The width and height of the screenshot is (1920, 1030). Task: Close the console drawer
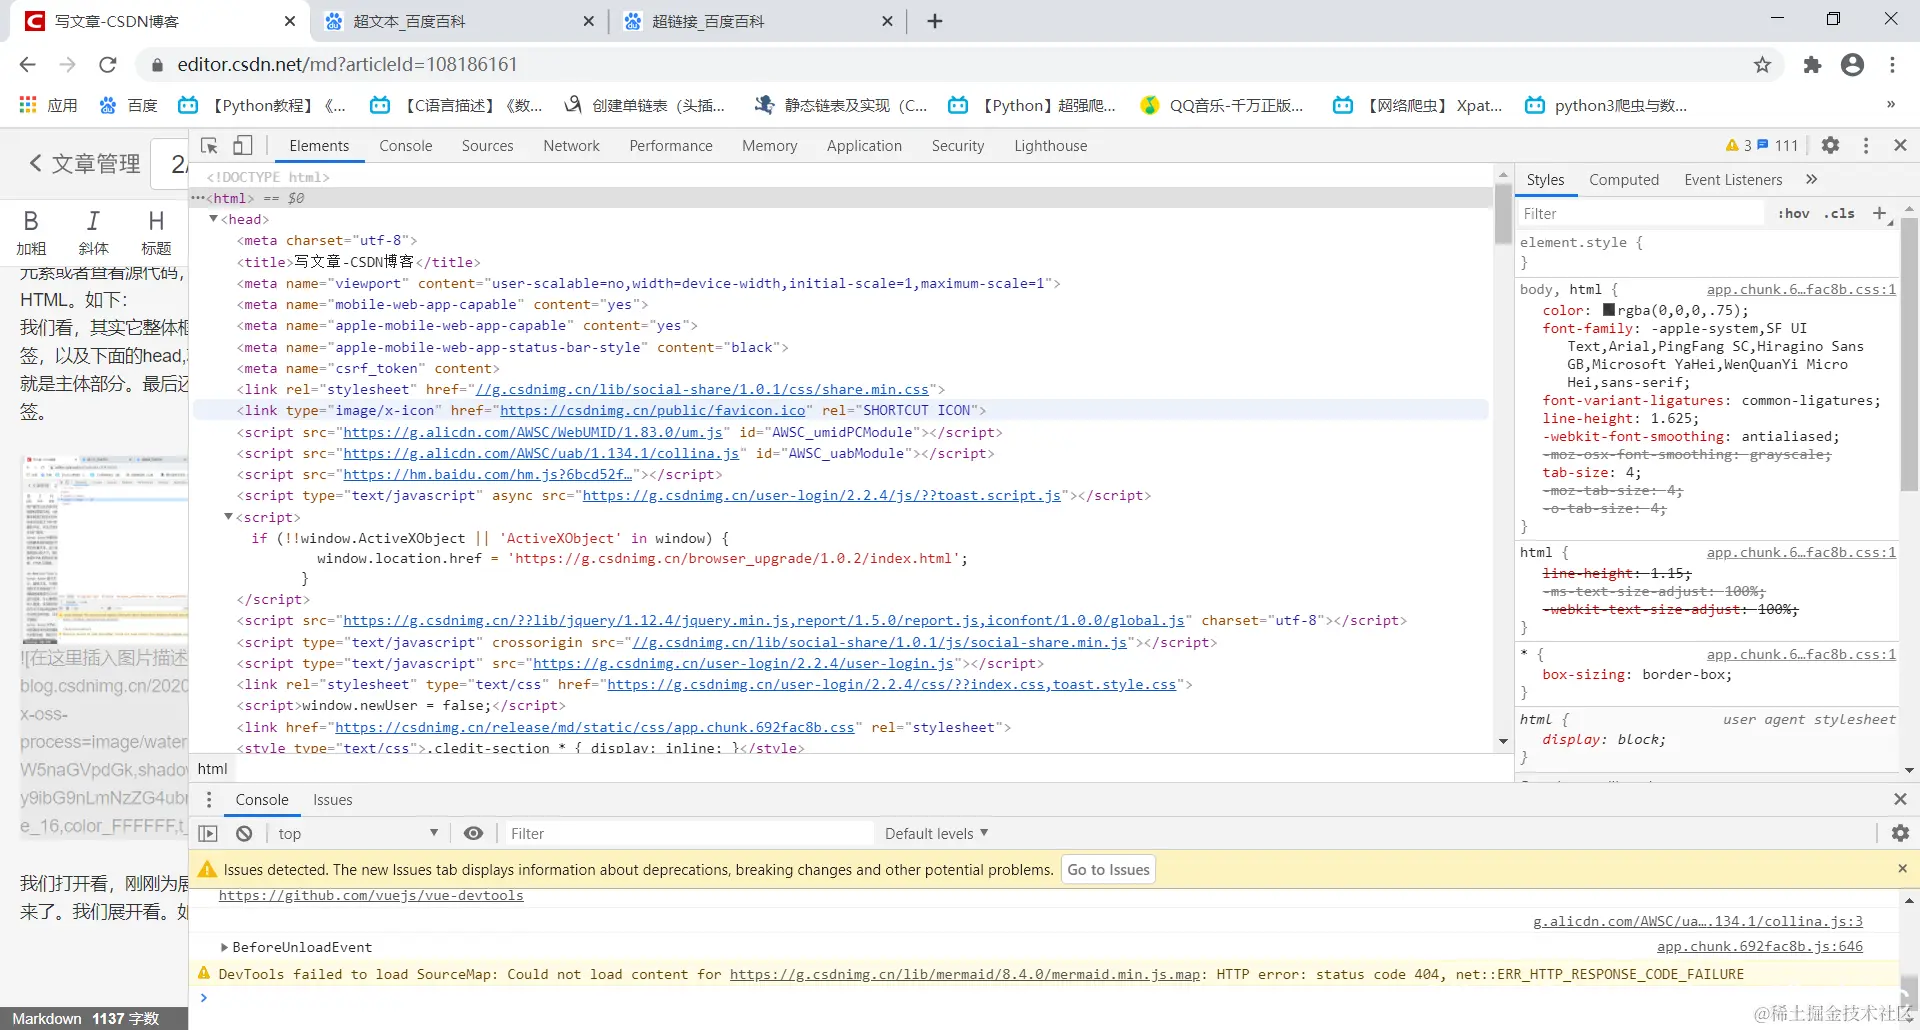[x=1900, y=799]
